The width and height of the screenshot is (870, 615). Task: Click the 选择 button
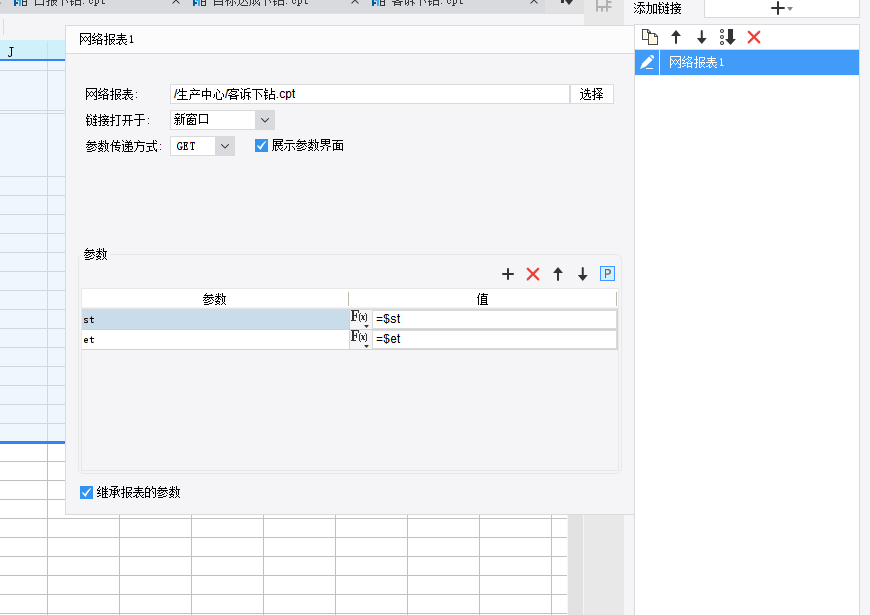click(x=591, y=94)
